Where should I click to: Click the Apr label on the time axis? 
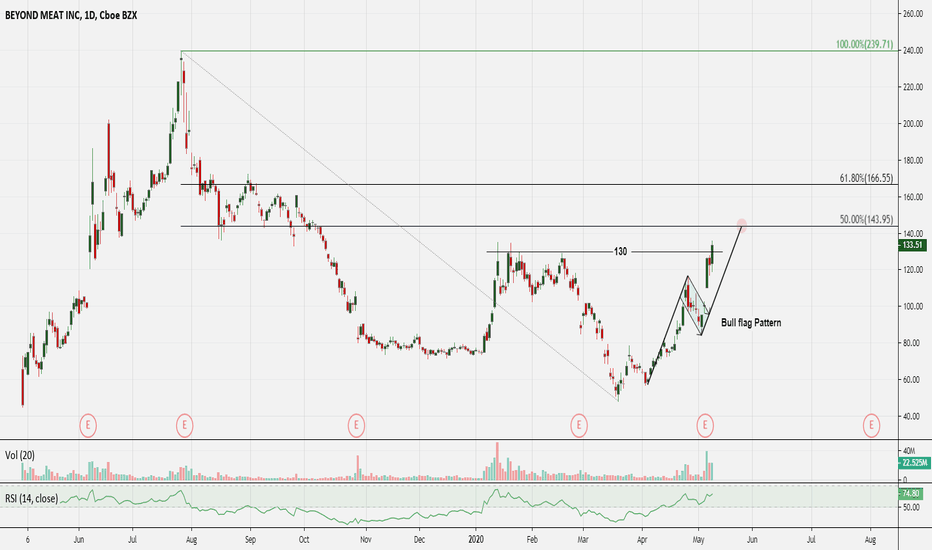[x=642, y=540]
